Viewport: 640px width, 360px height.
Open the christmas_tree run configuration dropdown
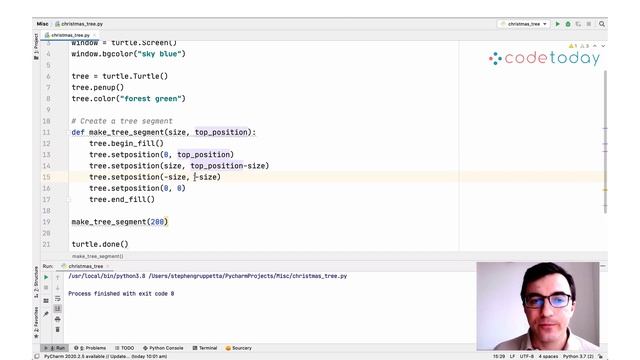524,24
